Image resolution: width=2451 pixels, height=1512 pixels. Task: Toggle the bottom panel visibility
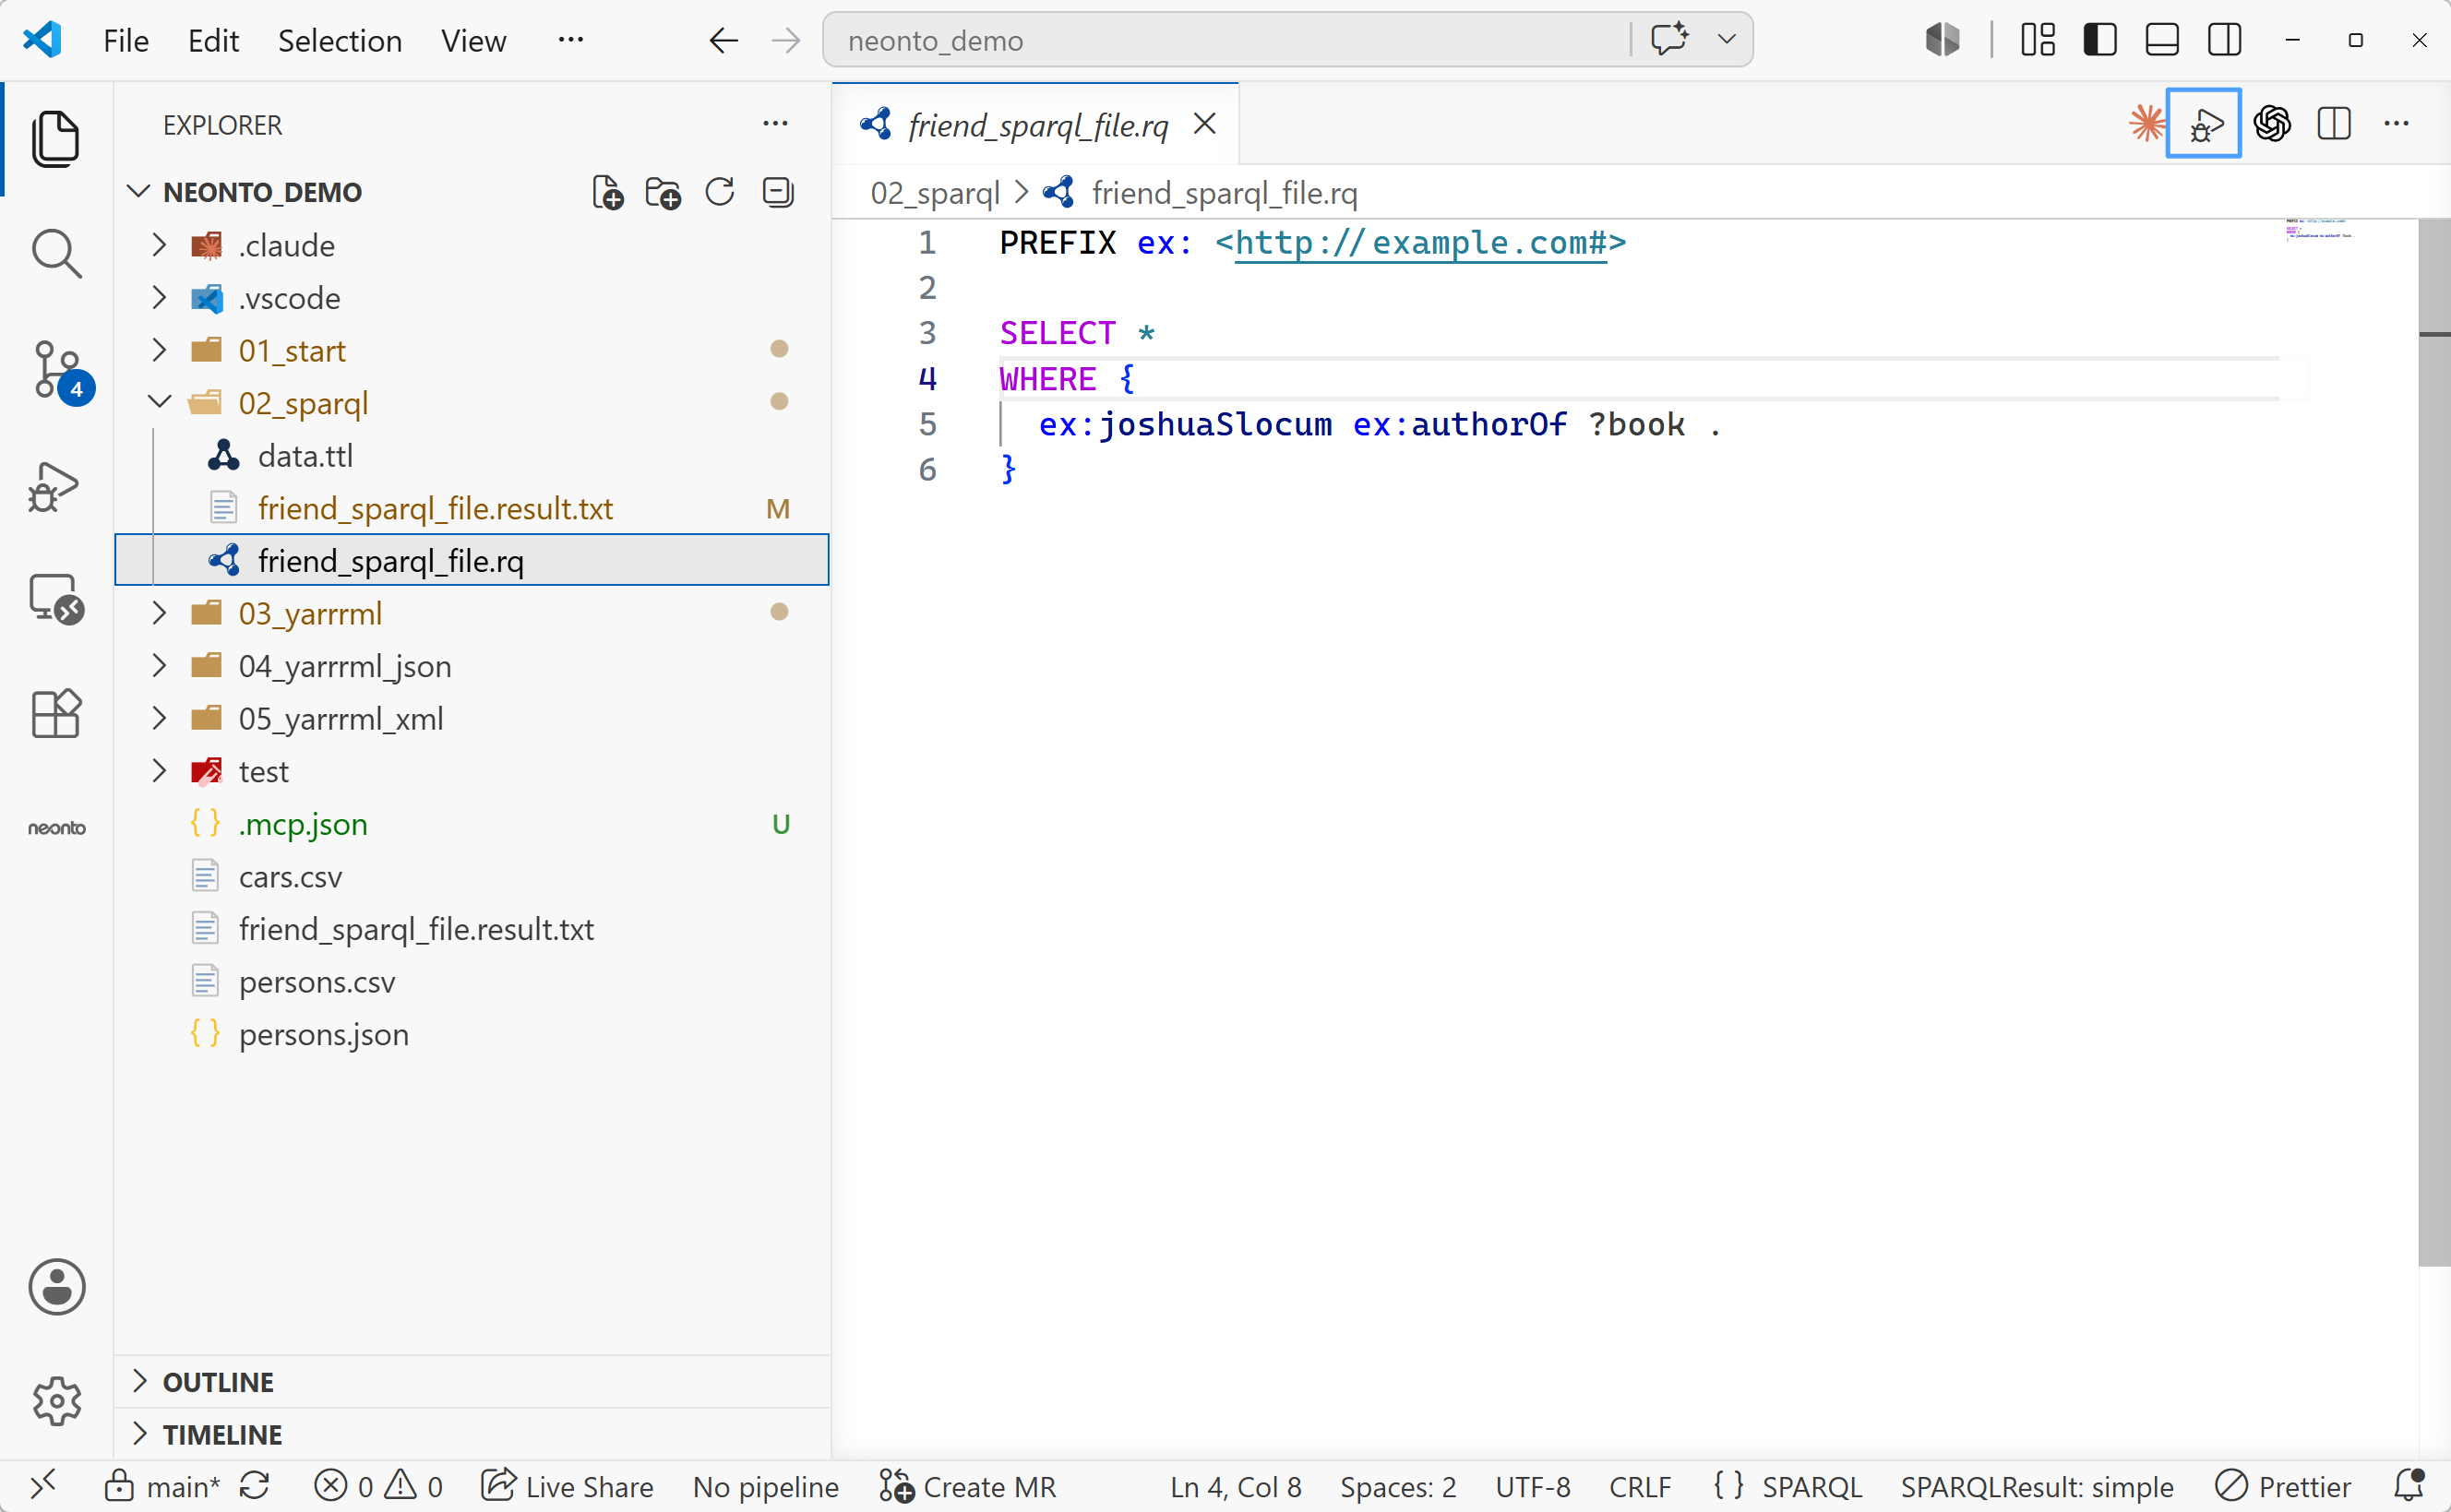2162,40
